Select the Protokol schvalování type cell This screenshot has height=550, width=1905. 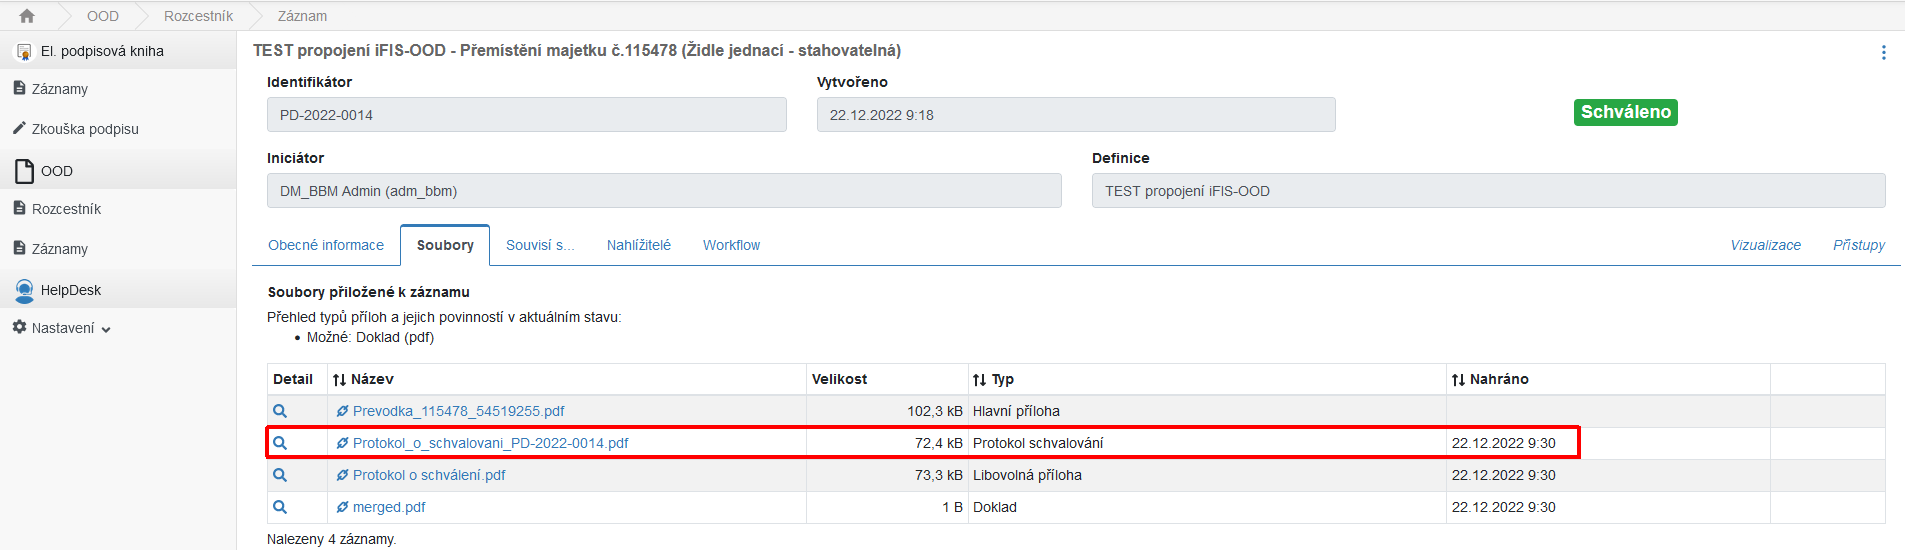pos(1207,443)
